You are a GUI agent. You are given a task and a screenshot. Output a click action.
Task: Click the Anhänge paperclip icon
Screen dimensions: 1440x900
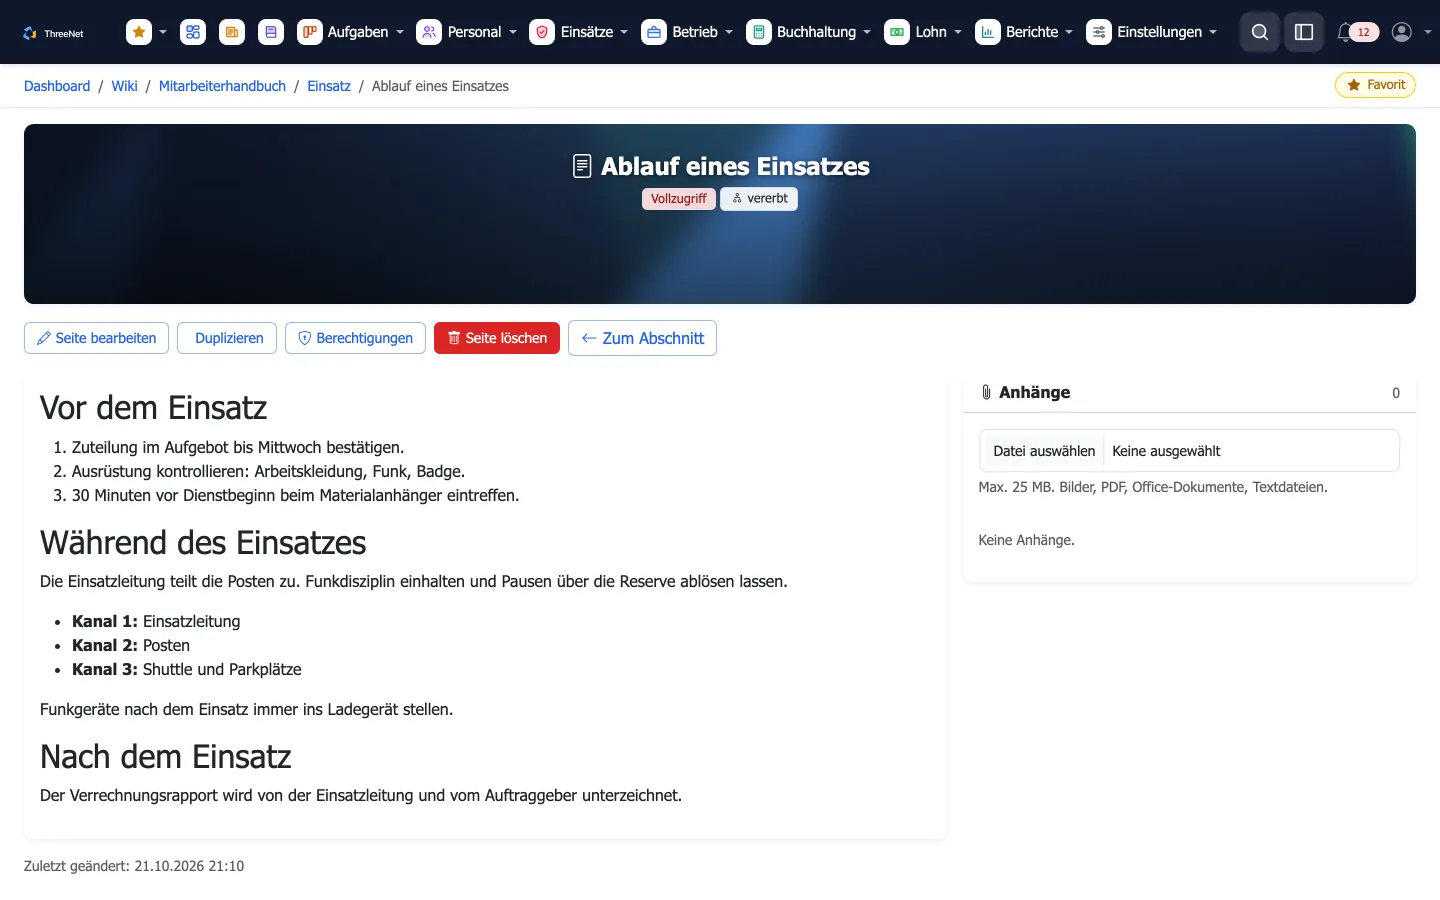point(986,392)
